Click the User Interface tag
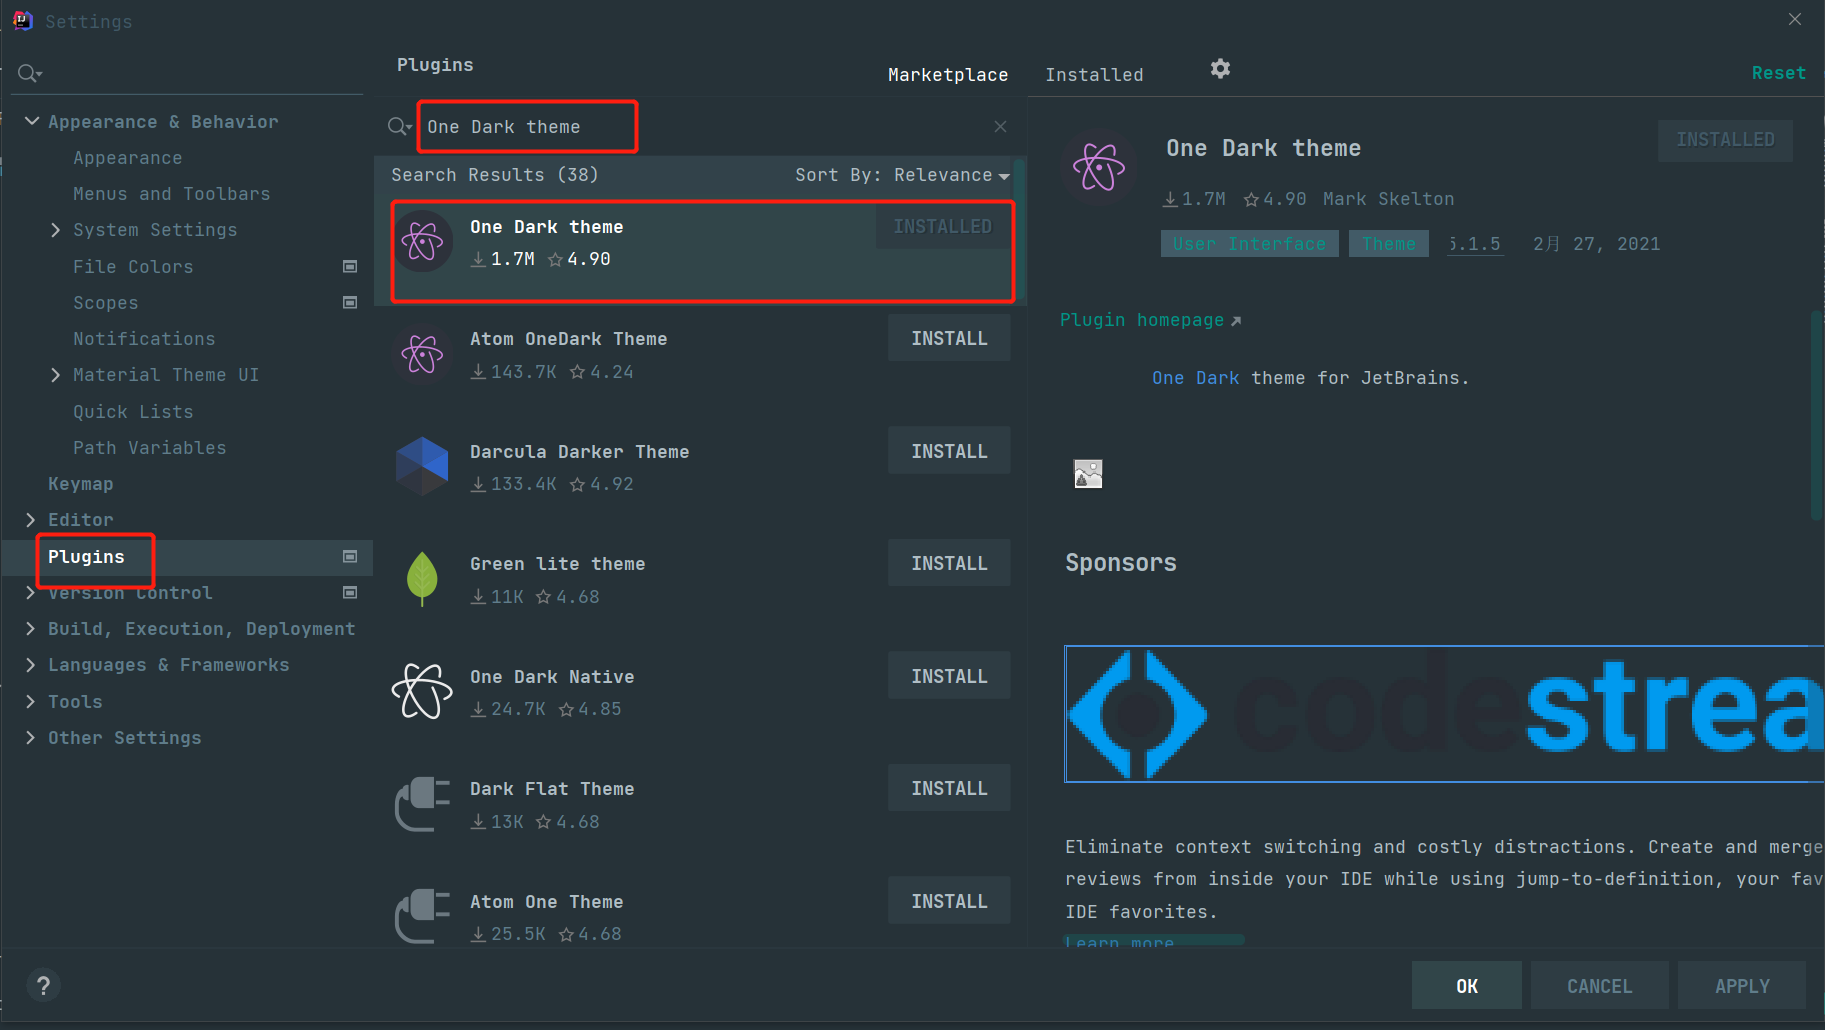The image size is (1825, 1030). click(x=1249, y=244)
